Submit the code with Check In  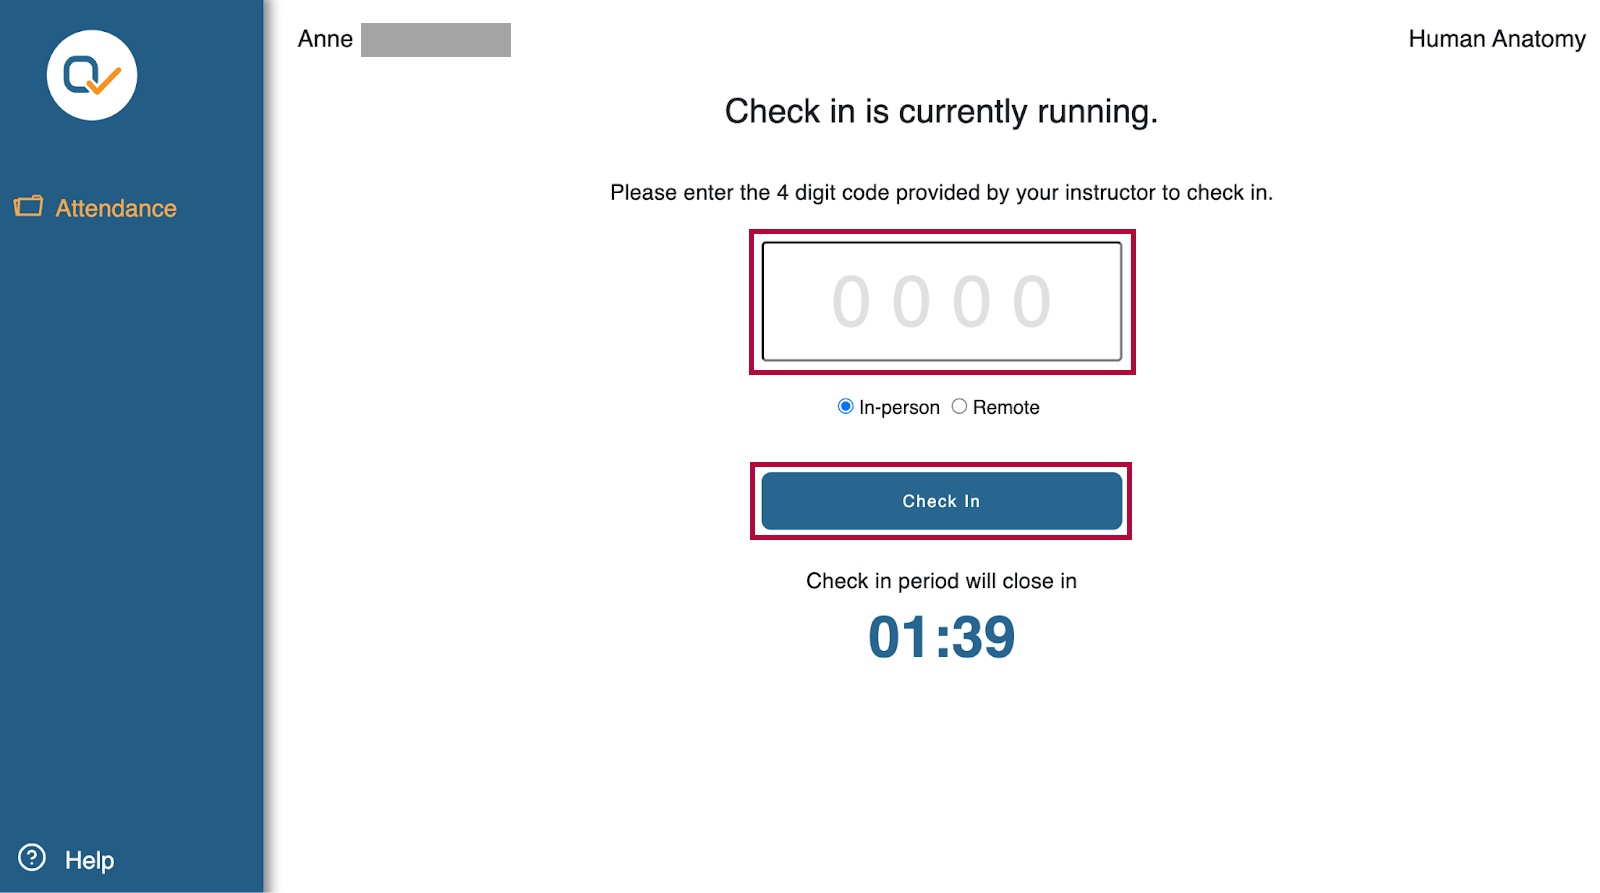[941, 501]
